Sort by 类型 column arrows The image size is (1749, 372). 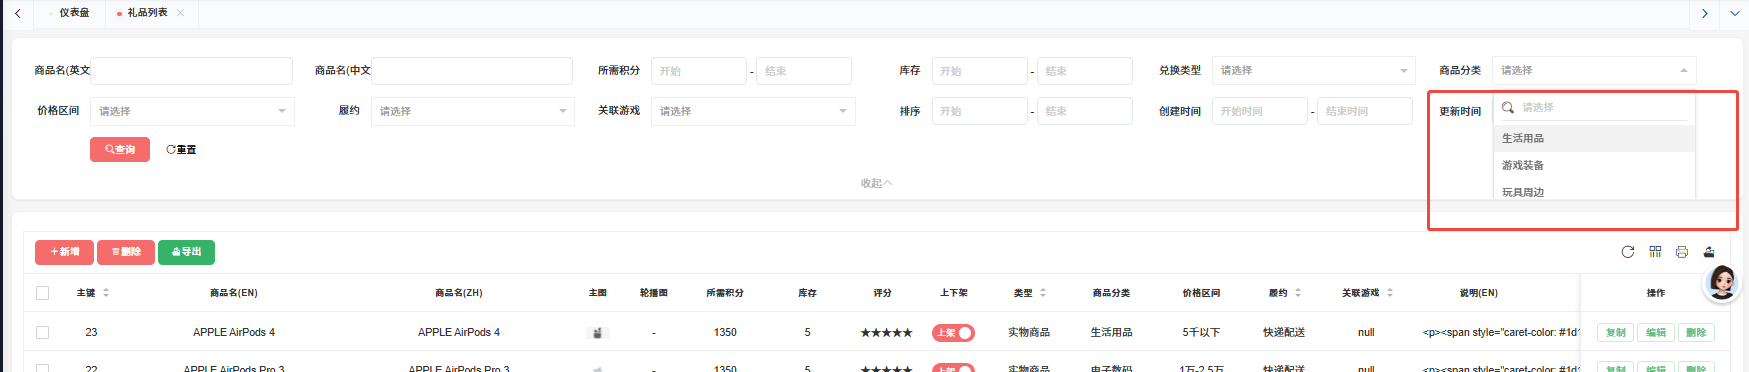(x=1043, y=293)
